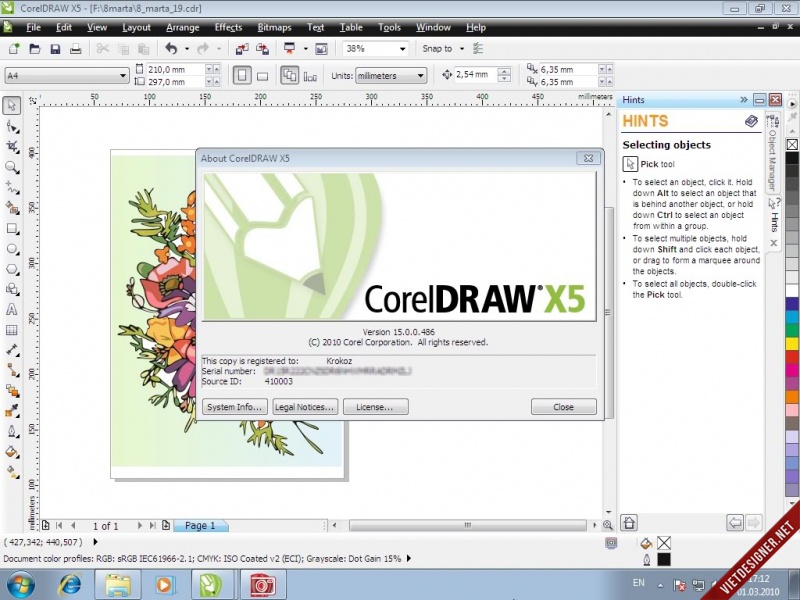Toggle apply layout to current page
Viewport: 800px width, 600px height.
point(310,76)
